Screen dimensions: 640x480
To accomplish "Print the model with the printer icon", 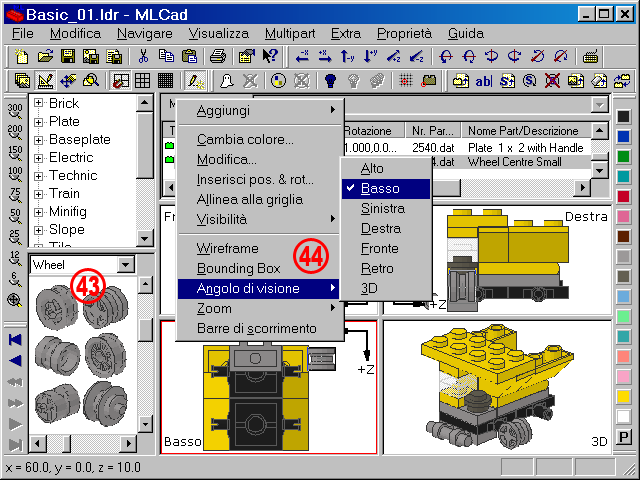I will pyautogui.click(x=218, y=56).
